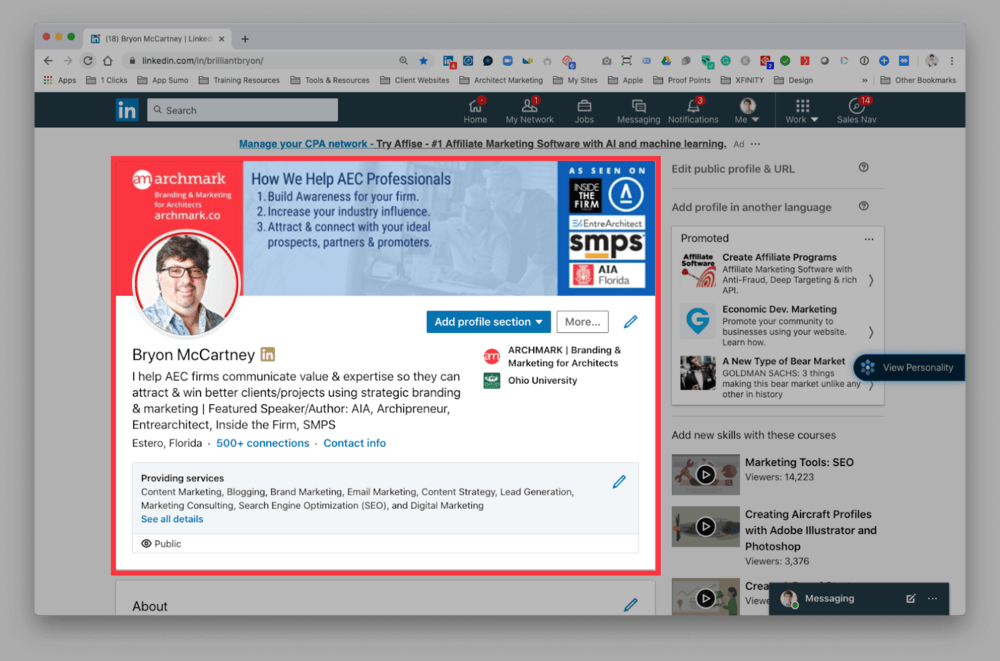Edit Providing services section pencil
1000x661 pixels.
coord(619,482)
